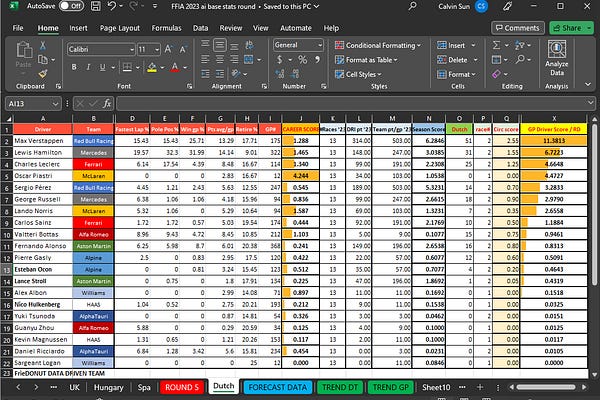
Task: Open Format as Table dropdown
Action: point(367,60)
